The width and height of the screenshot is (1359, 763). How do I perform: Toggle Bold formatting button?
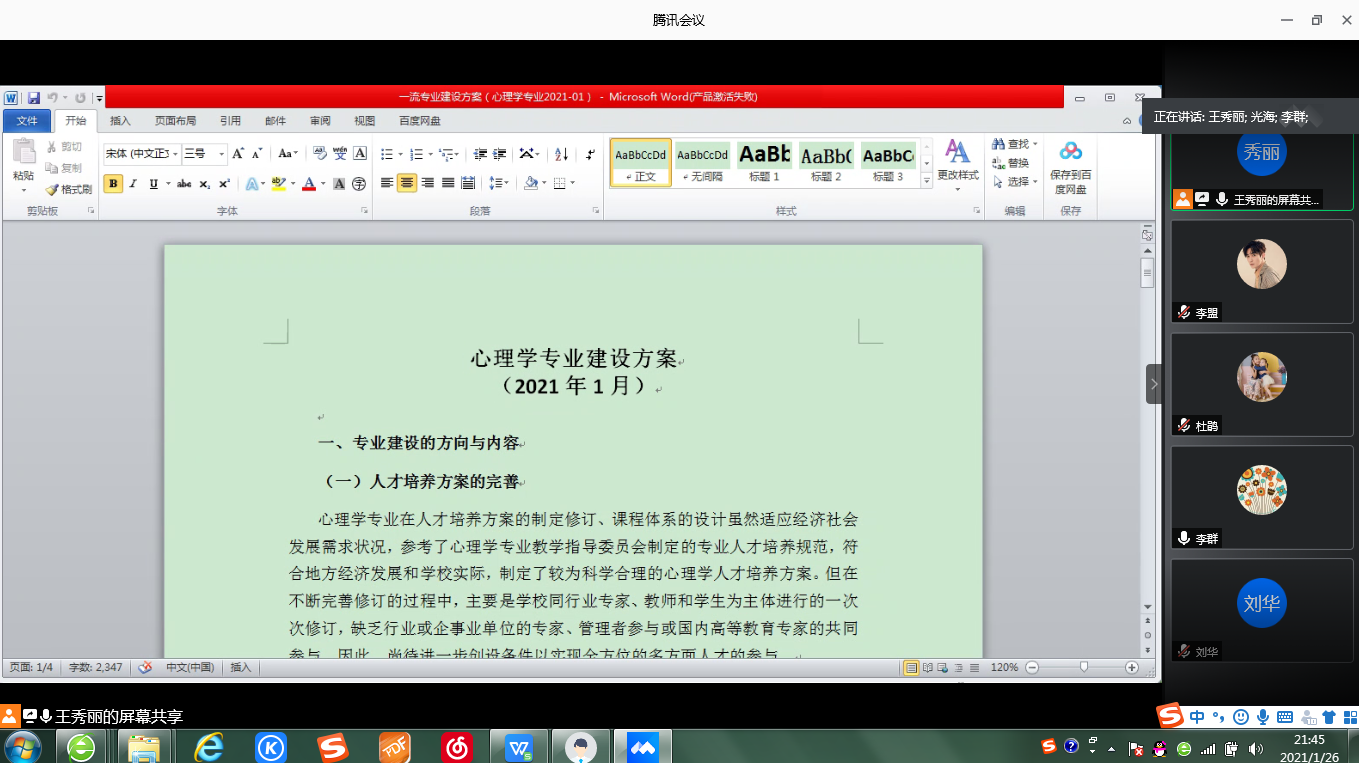pyautogui.click(x=113, y=184)
